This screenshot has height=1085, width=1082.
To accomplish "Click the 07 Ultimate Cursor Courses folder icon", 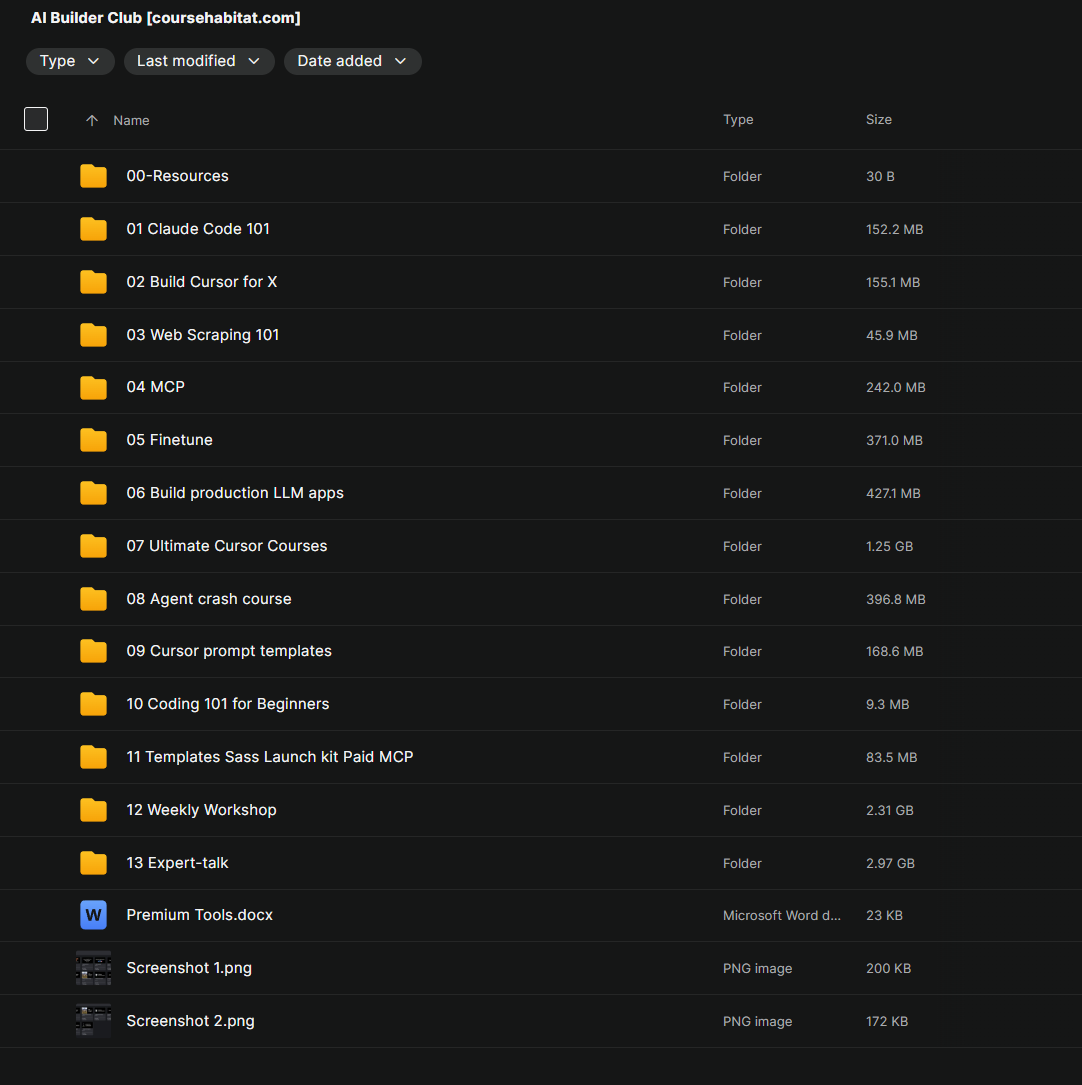I will coord(93,546).
